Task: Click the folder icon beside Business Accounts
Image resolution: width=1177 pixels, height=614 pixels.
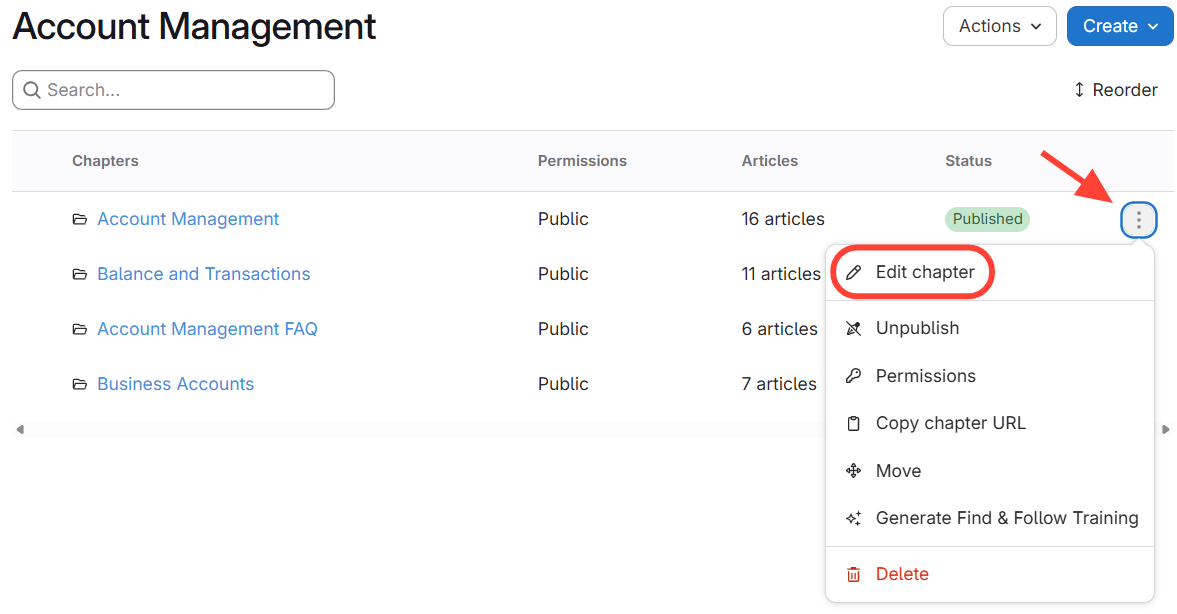Action: pos(80,384)
